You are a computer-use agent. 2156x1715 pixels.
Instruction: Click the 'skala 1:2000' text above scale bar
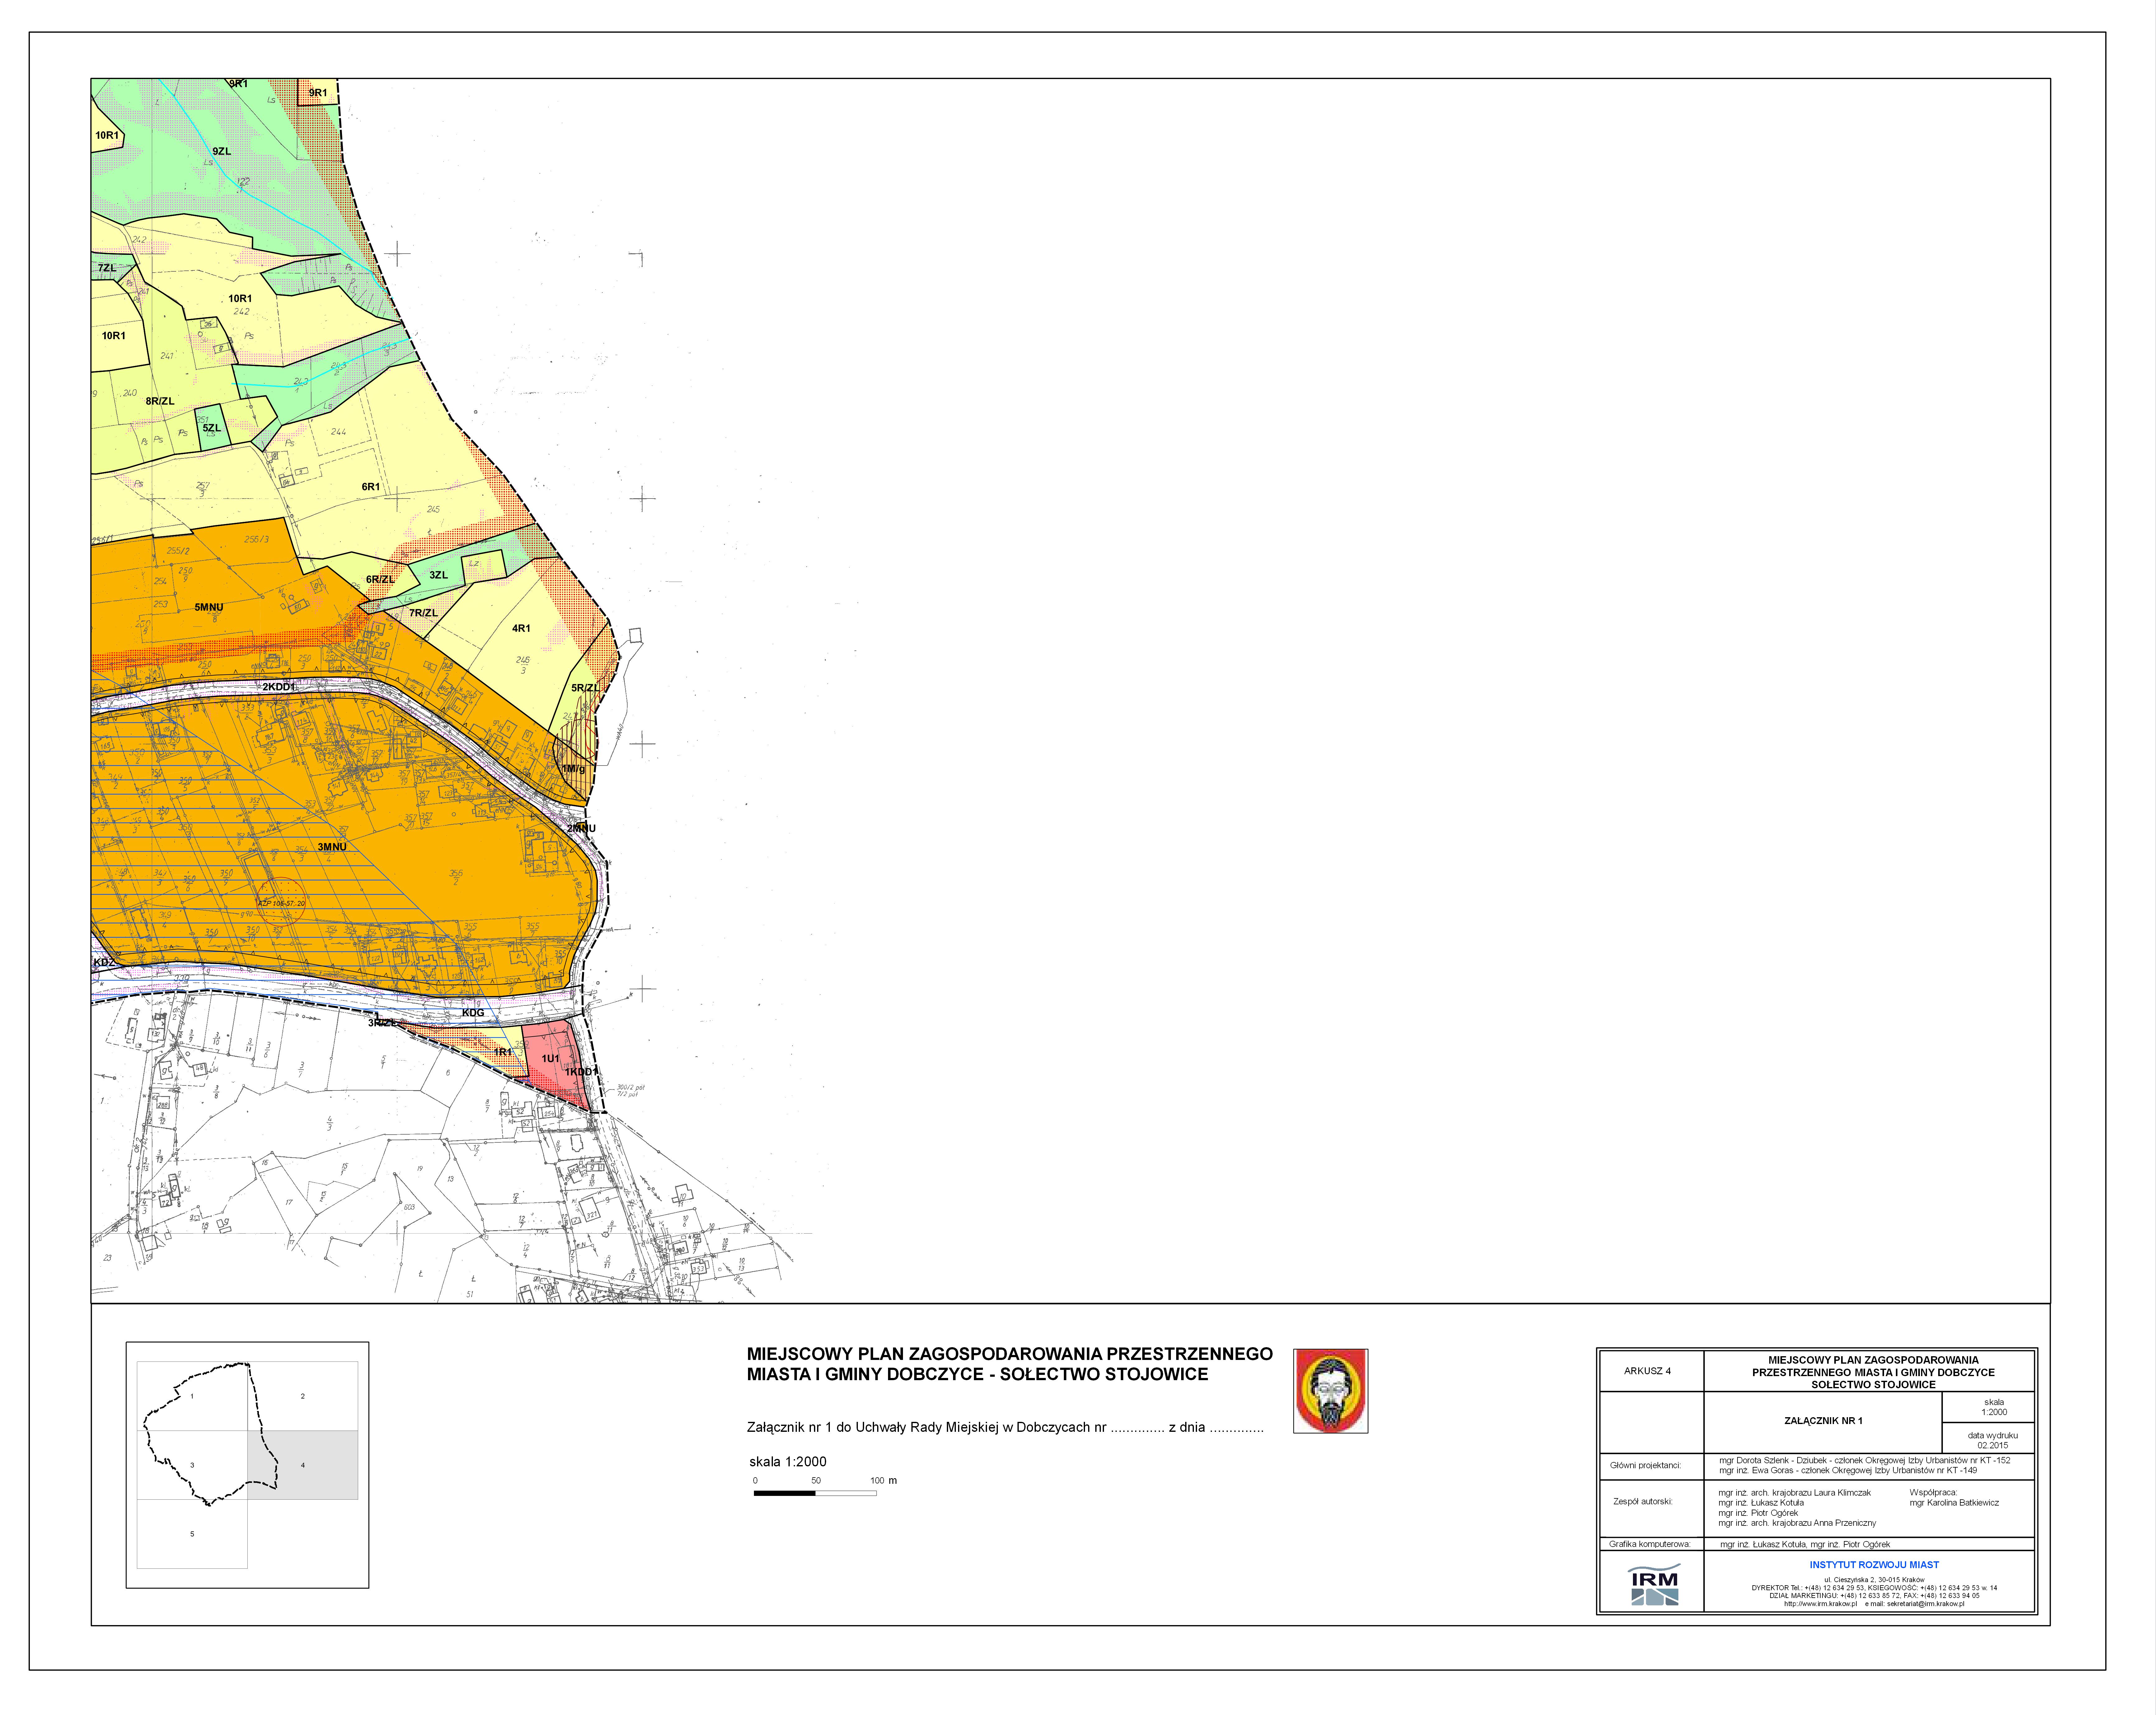[x=788, y=1462]
